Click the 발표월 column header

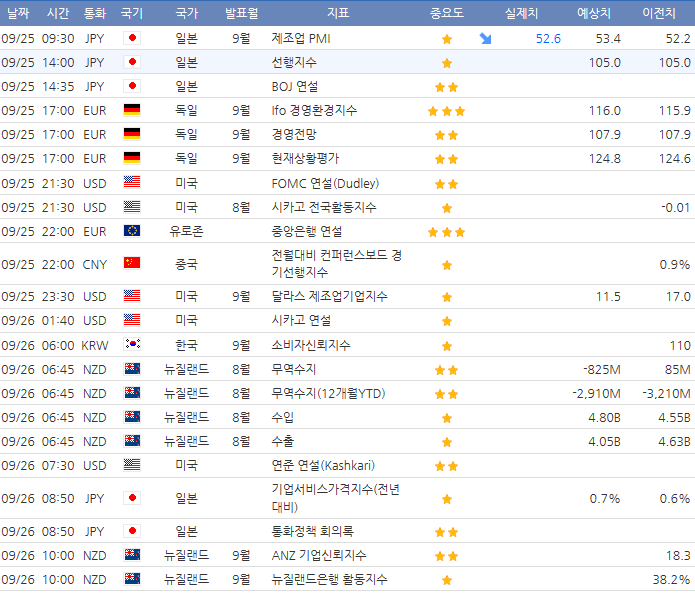point(242,13)
